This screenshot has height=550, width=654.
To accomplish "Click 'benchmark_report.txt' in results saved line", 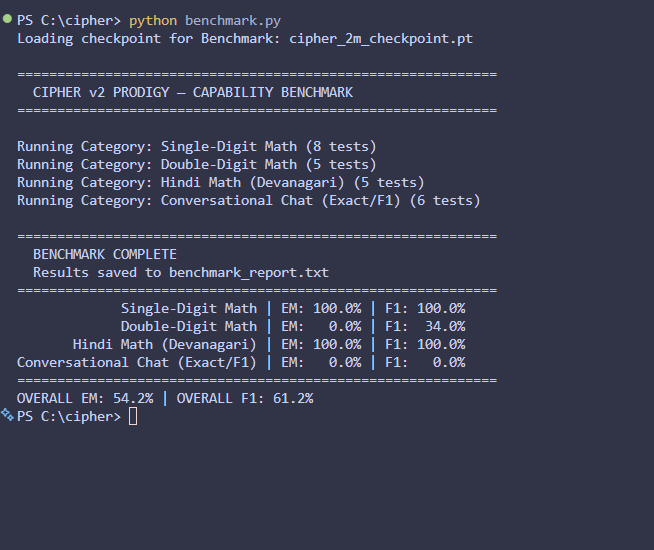I will click(x=249, y=273).
